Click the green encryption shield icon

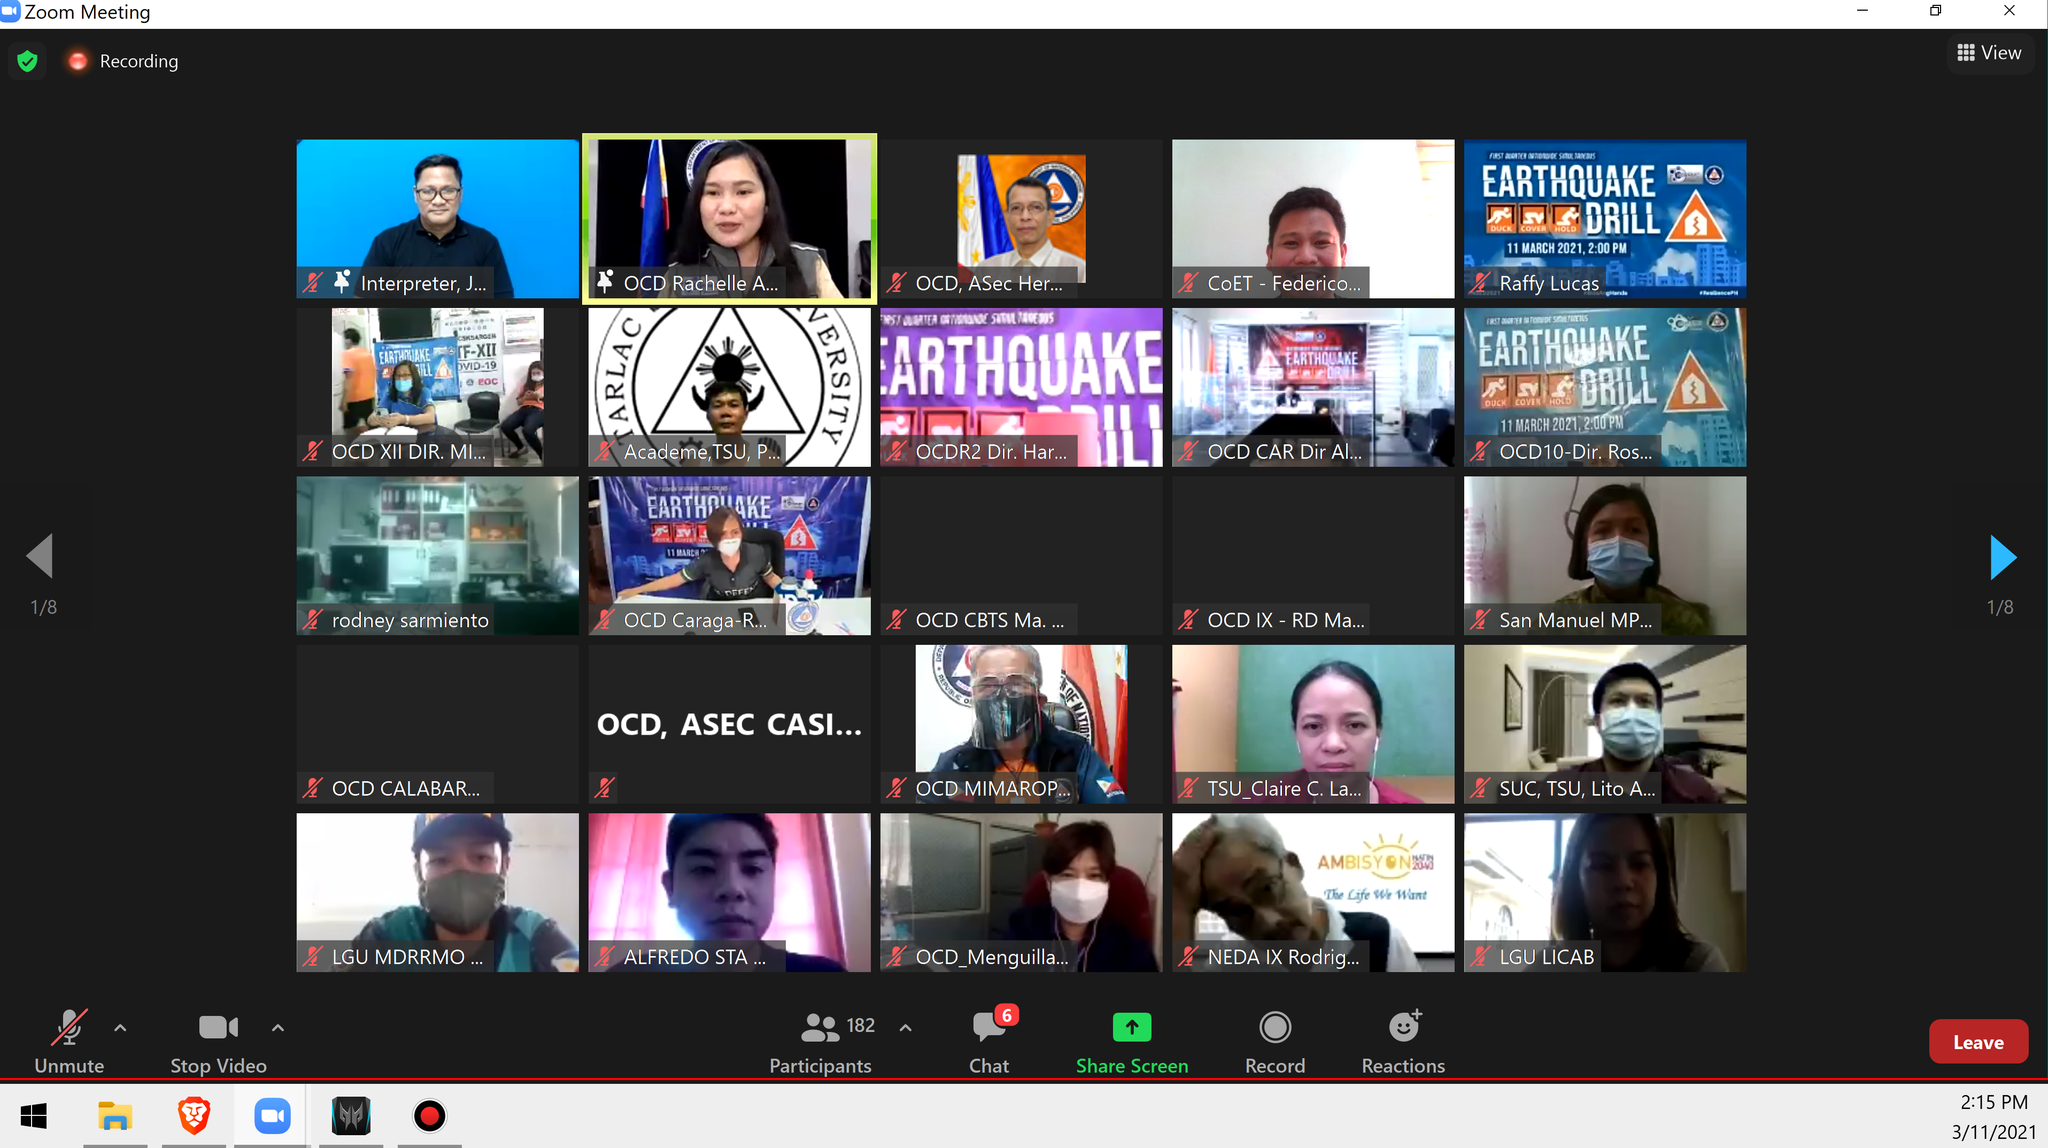(x=28, y=61)
